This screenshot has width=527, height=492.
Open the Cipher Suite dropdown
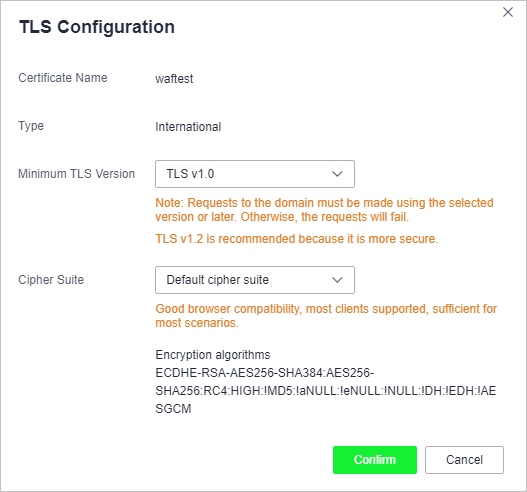pyautogui.click(x=255, y=280)
